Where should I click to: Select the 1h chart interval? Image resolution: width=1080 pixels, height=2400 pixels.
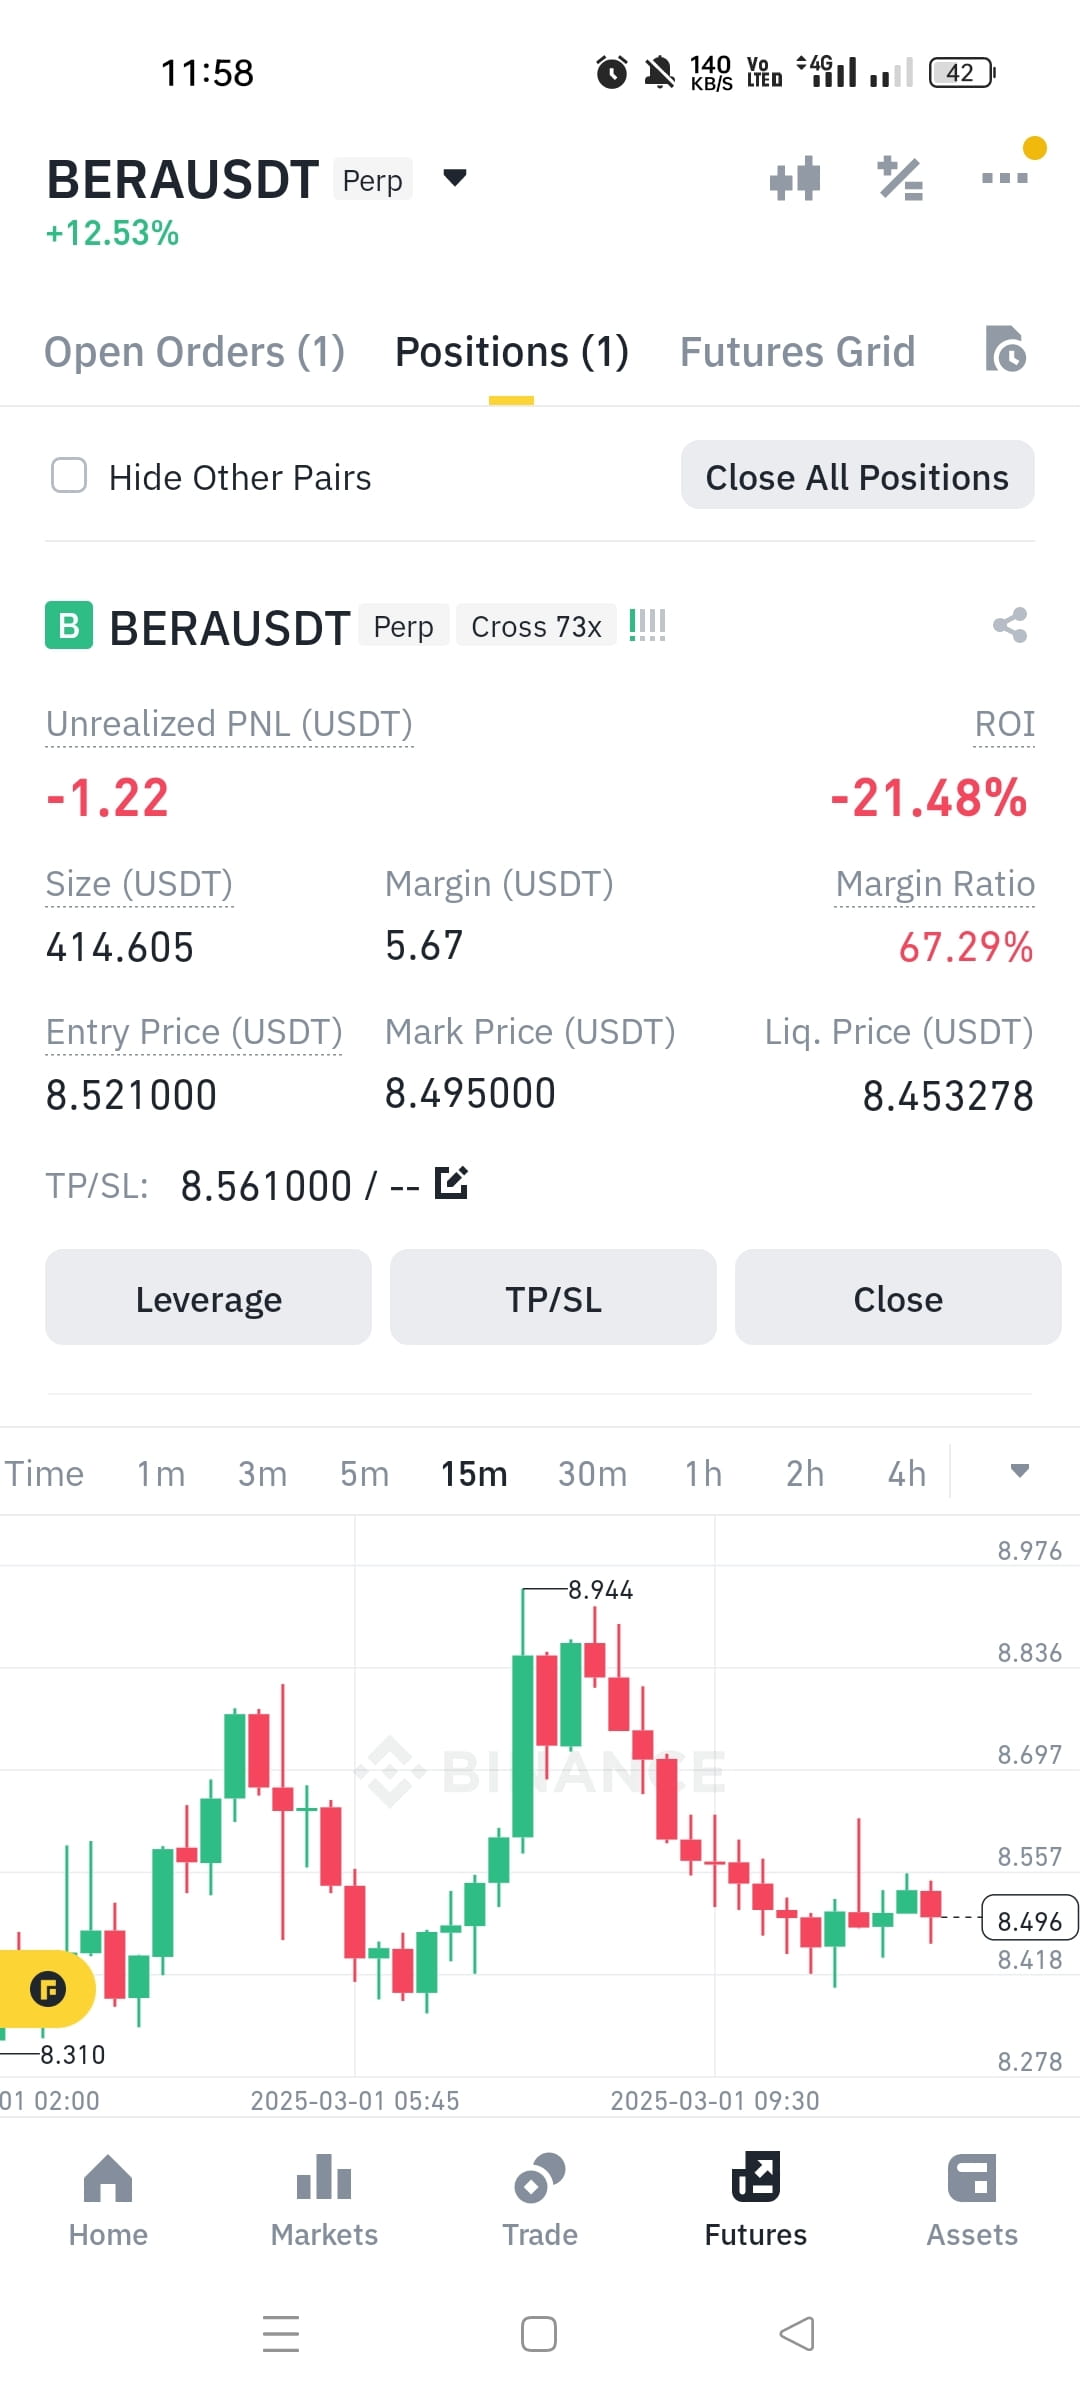click(x=703, y=1473)
